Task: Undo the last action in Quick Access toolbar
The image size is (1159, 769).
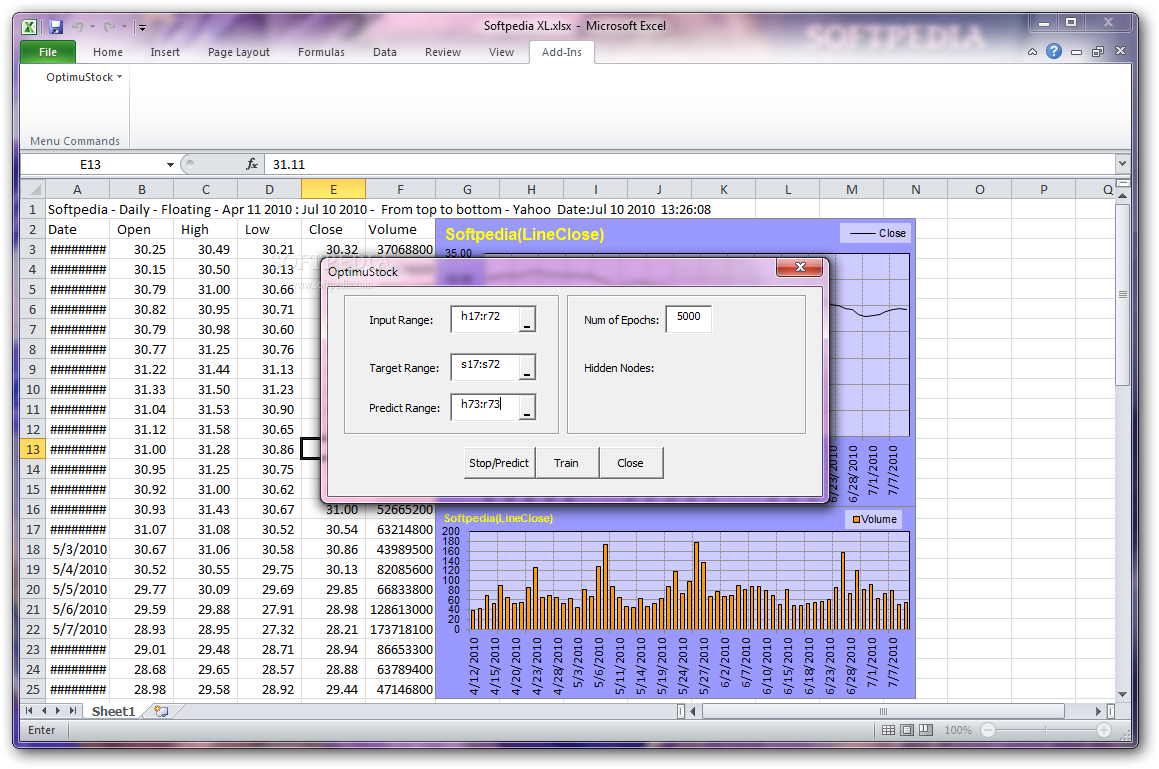Action: click(78, 27)
